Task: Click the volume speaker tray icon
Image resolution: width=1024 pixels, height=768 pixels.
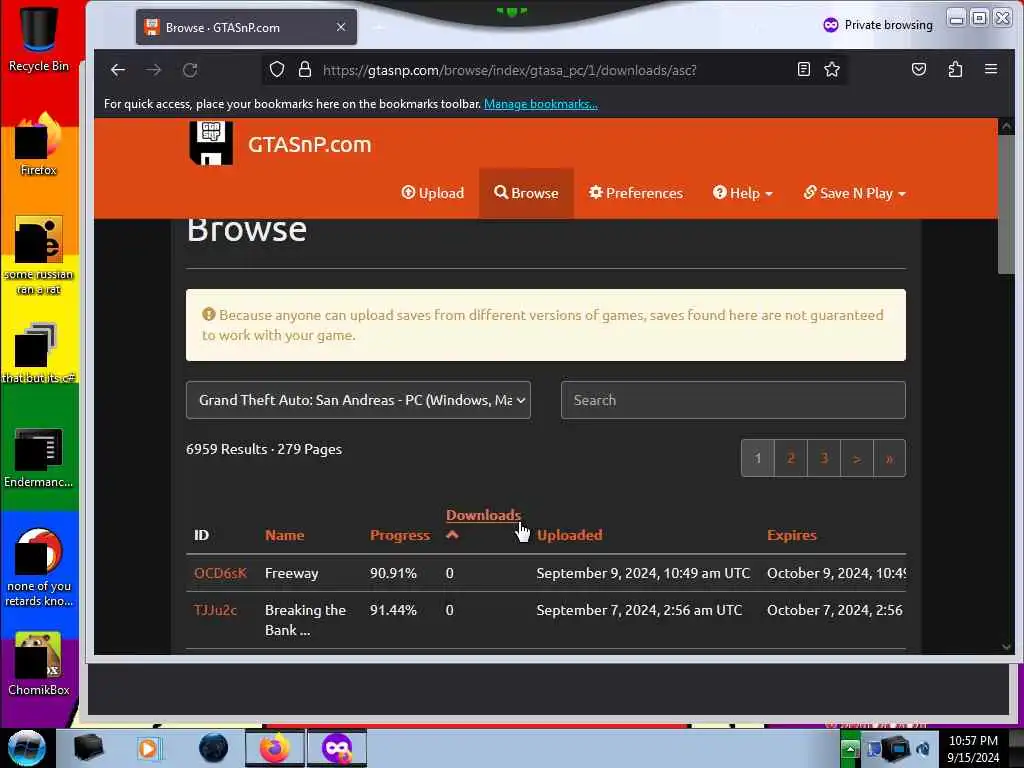Action: [923, 748]
